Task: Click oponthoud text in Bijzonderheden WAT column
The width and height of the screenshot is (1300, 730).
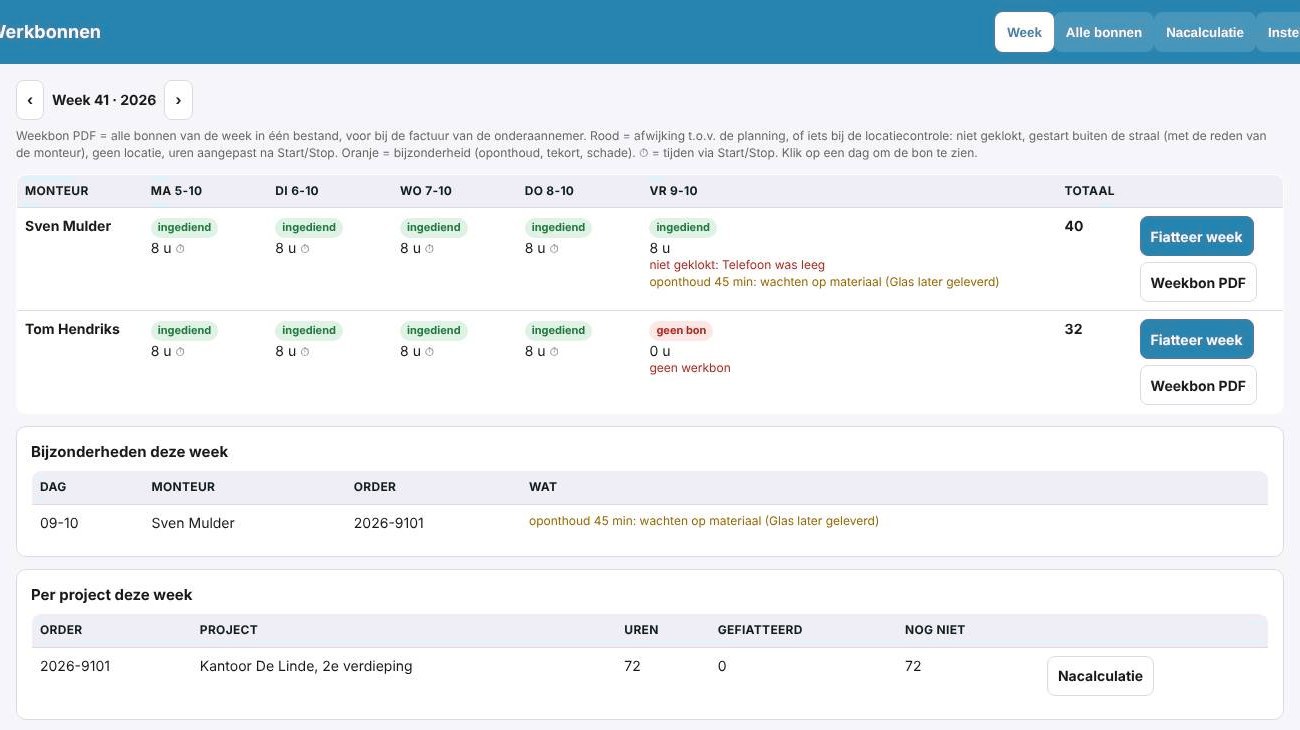Action: 704,521
